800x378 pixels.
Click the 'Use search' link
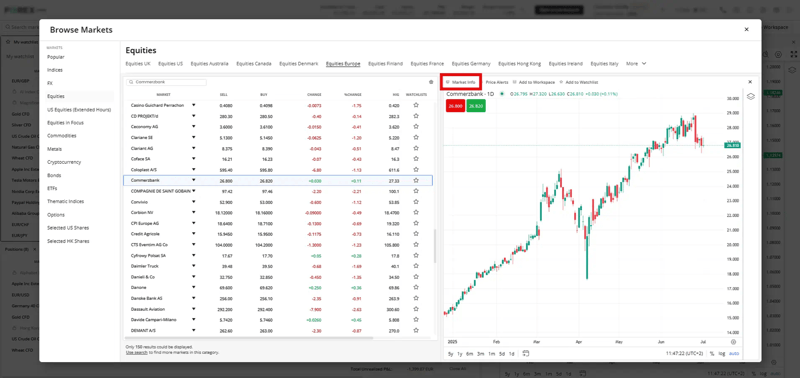[x=136, y=352]
